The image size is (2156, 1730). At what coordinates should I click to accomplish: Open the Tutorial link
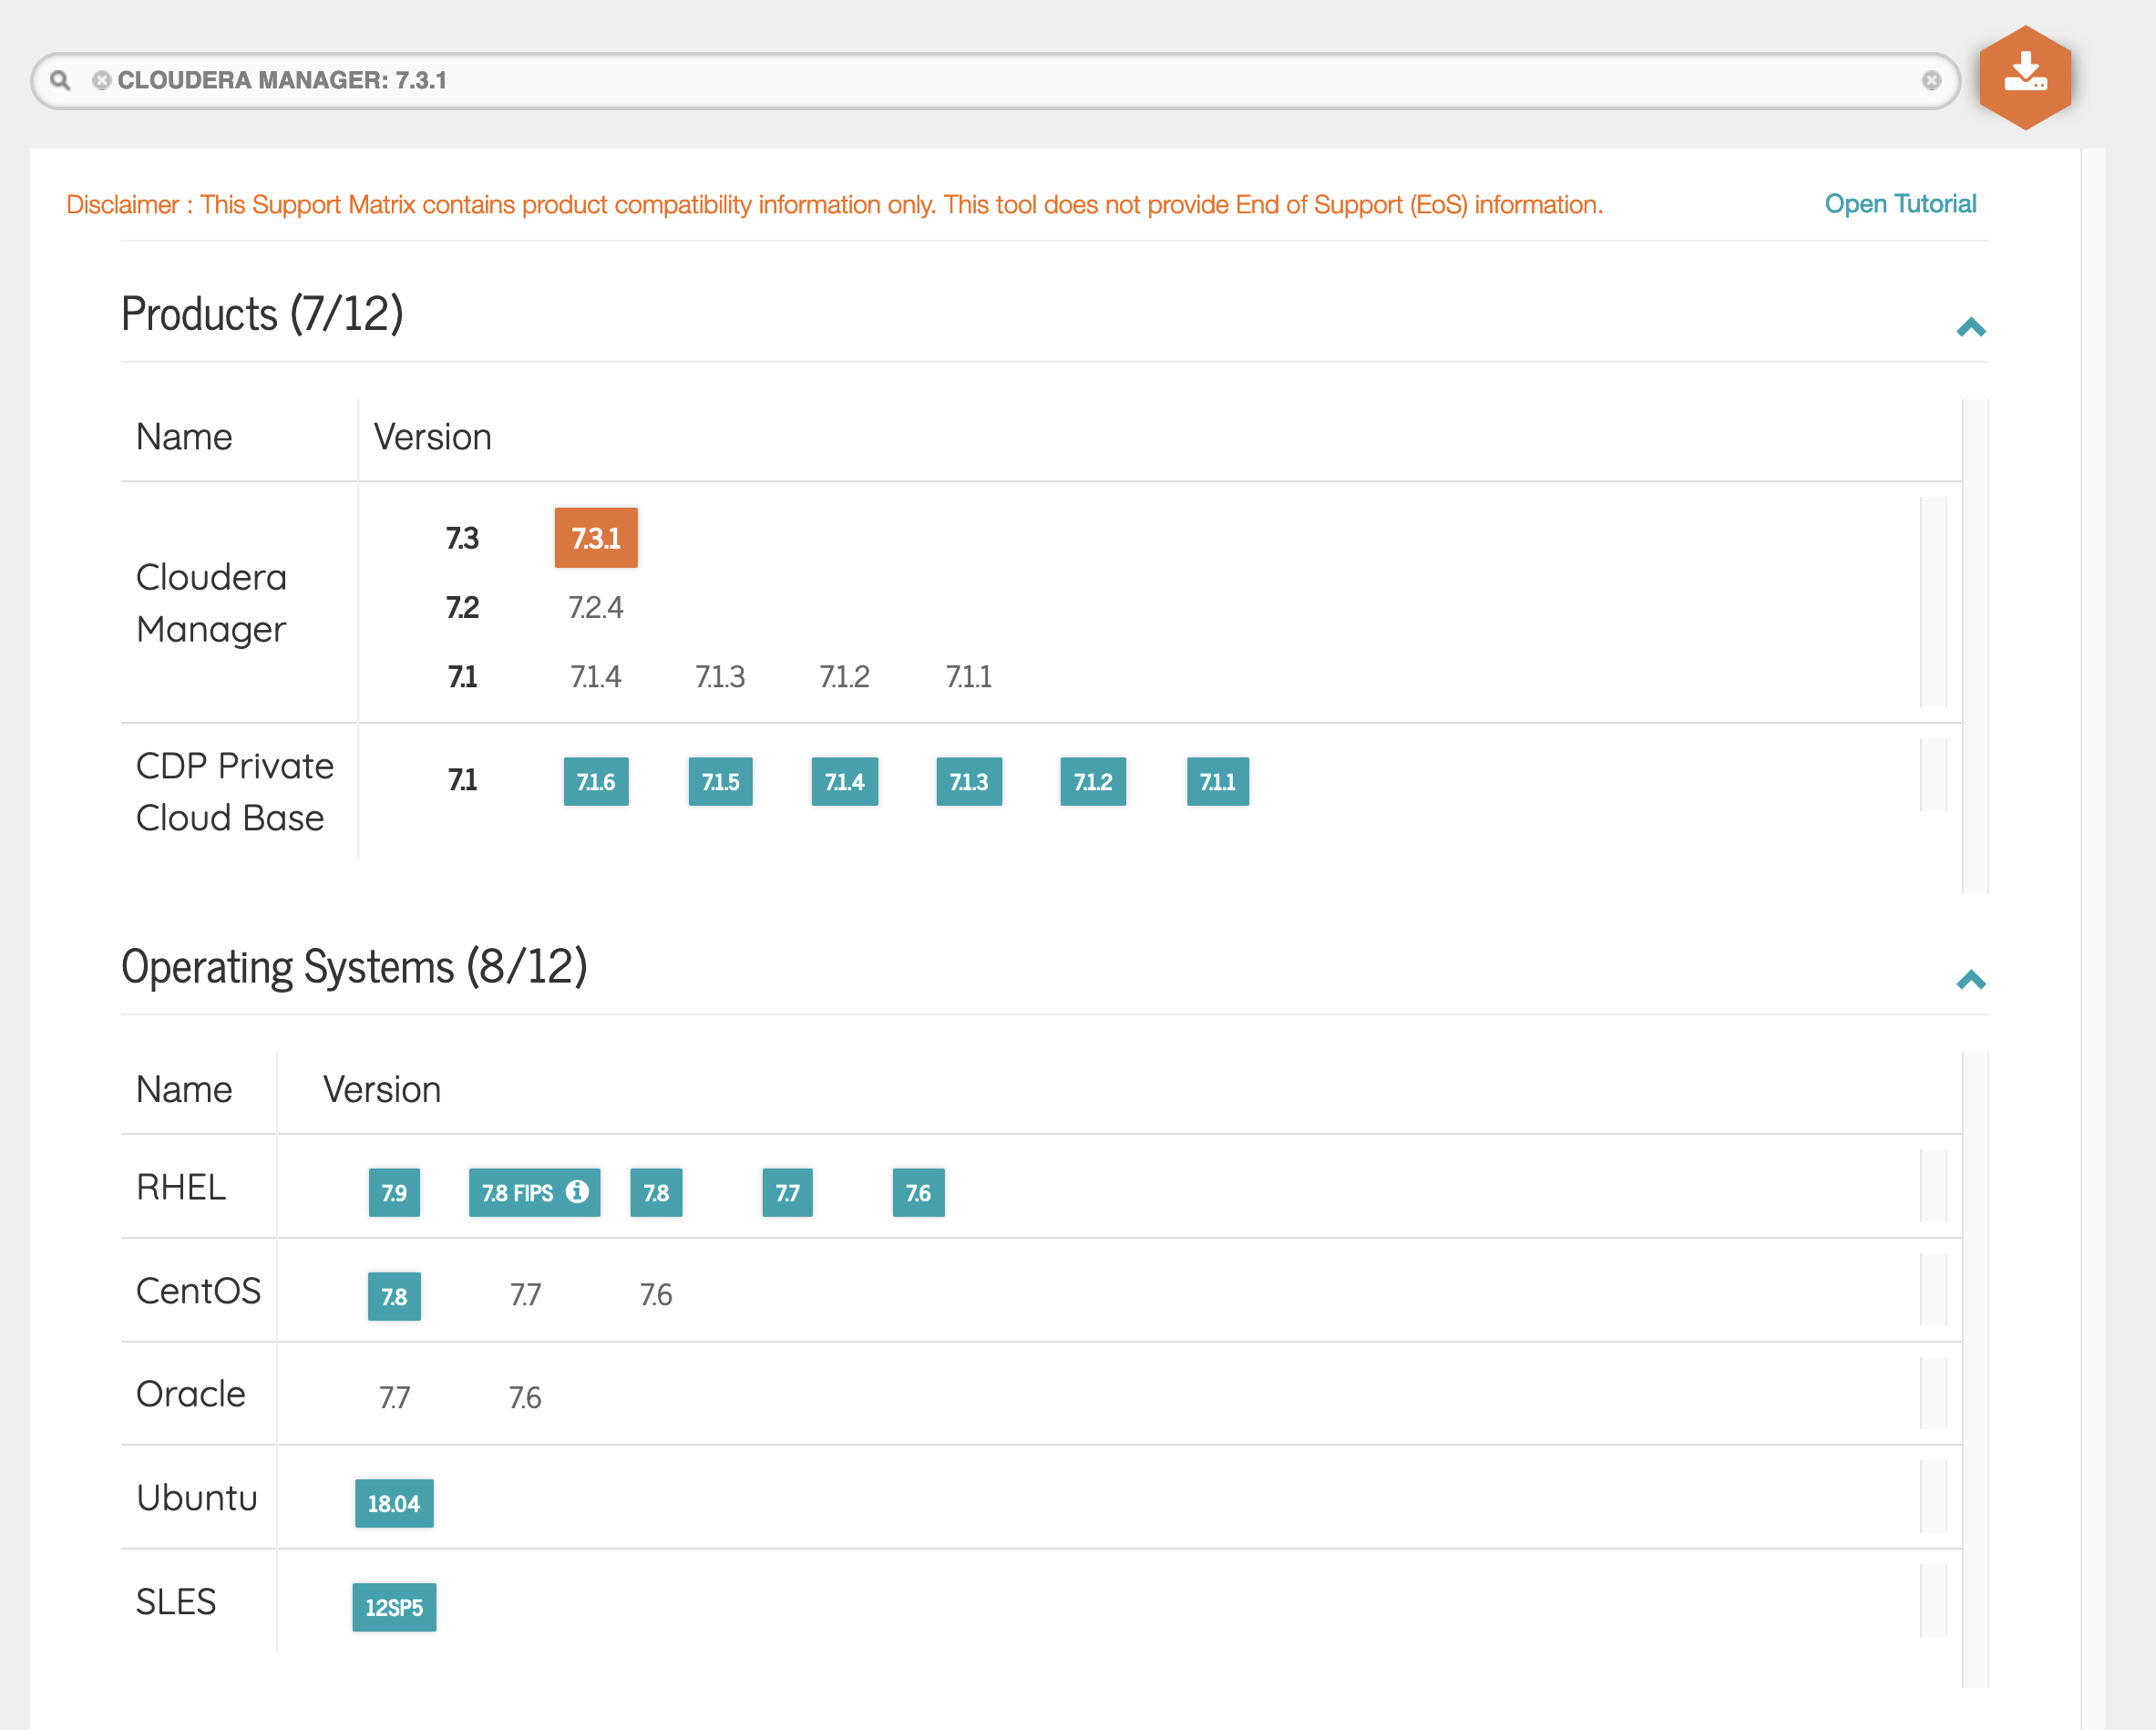click(x=1900, y=203)
